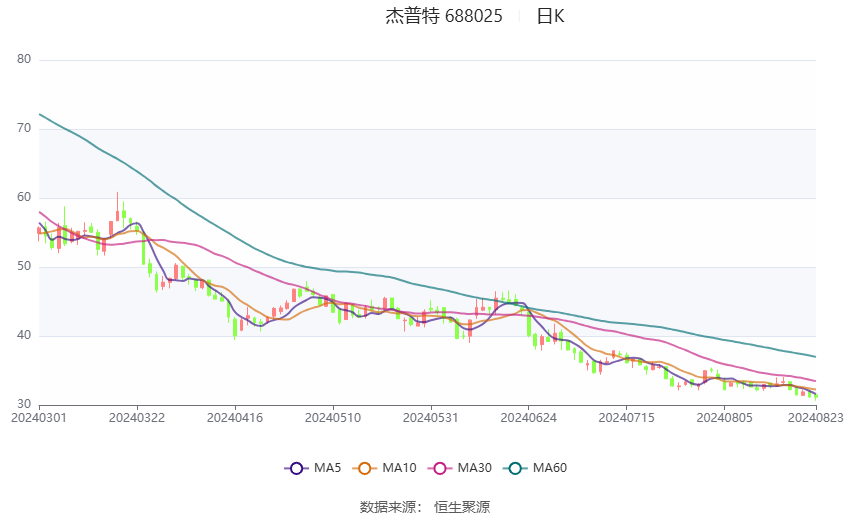Click the x-axis date label 20240624

click(x=529, y=418)
